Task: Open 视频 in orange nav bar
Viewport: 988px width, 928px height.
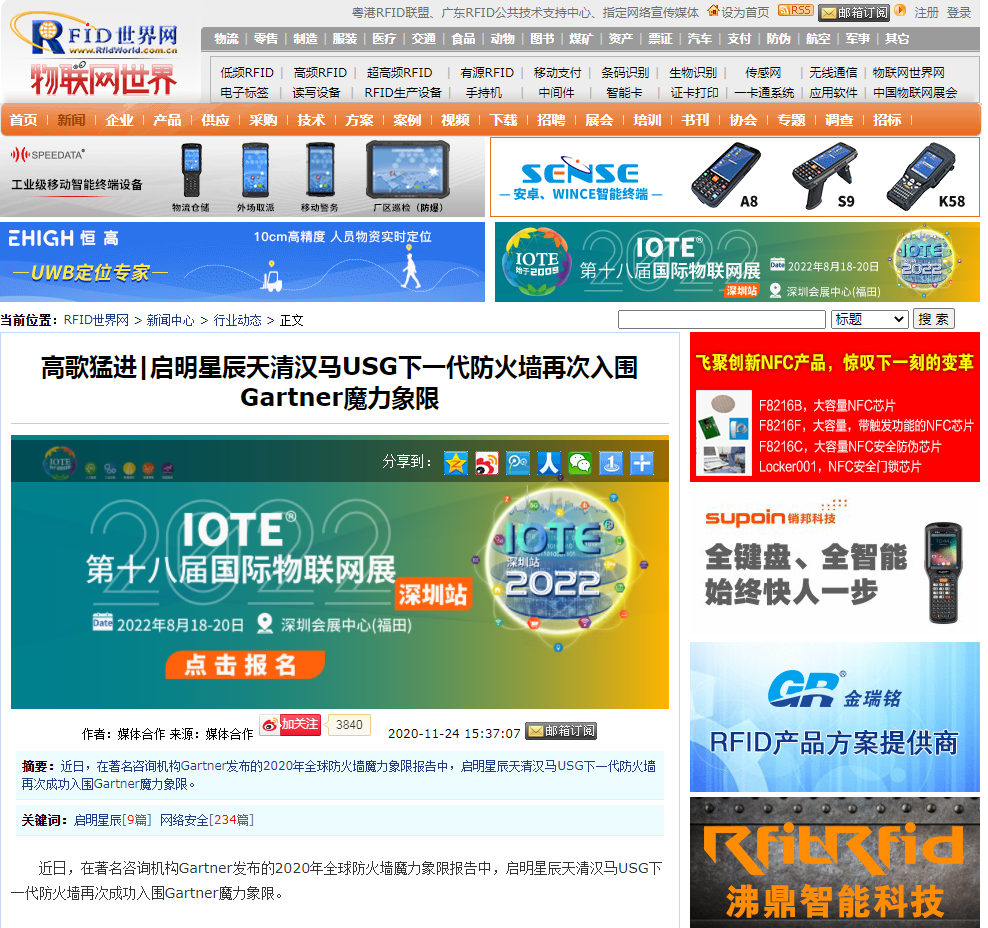Action: [x=455, y=120]
